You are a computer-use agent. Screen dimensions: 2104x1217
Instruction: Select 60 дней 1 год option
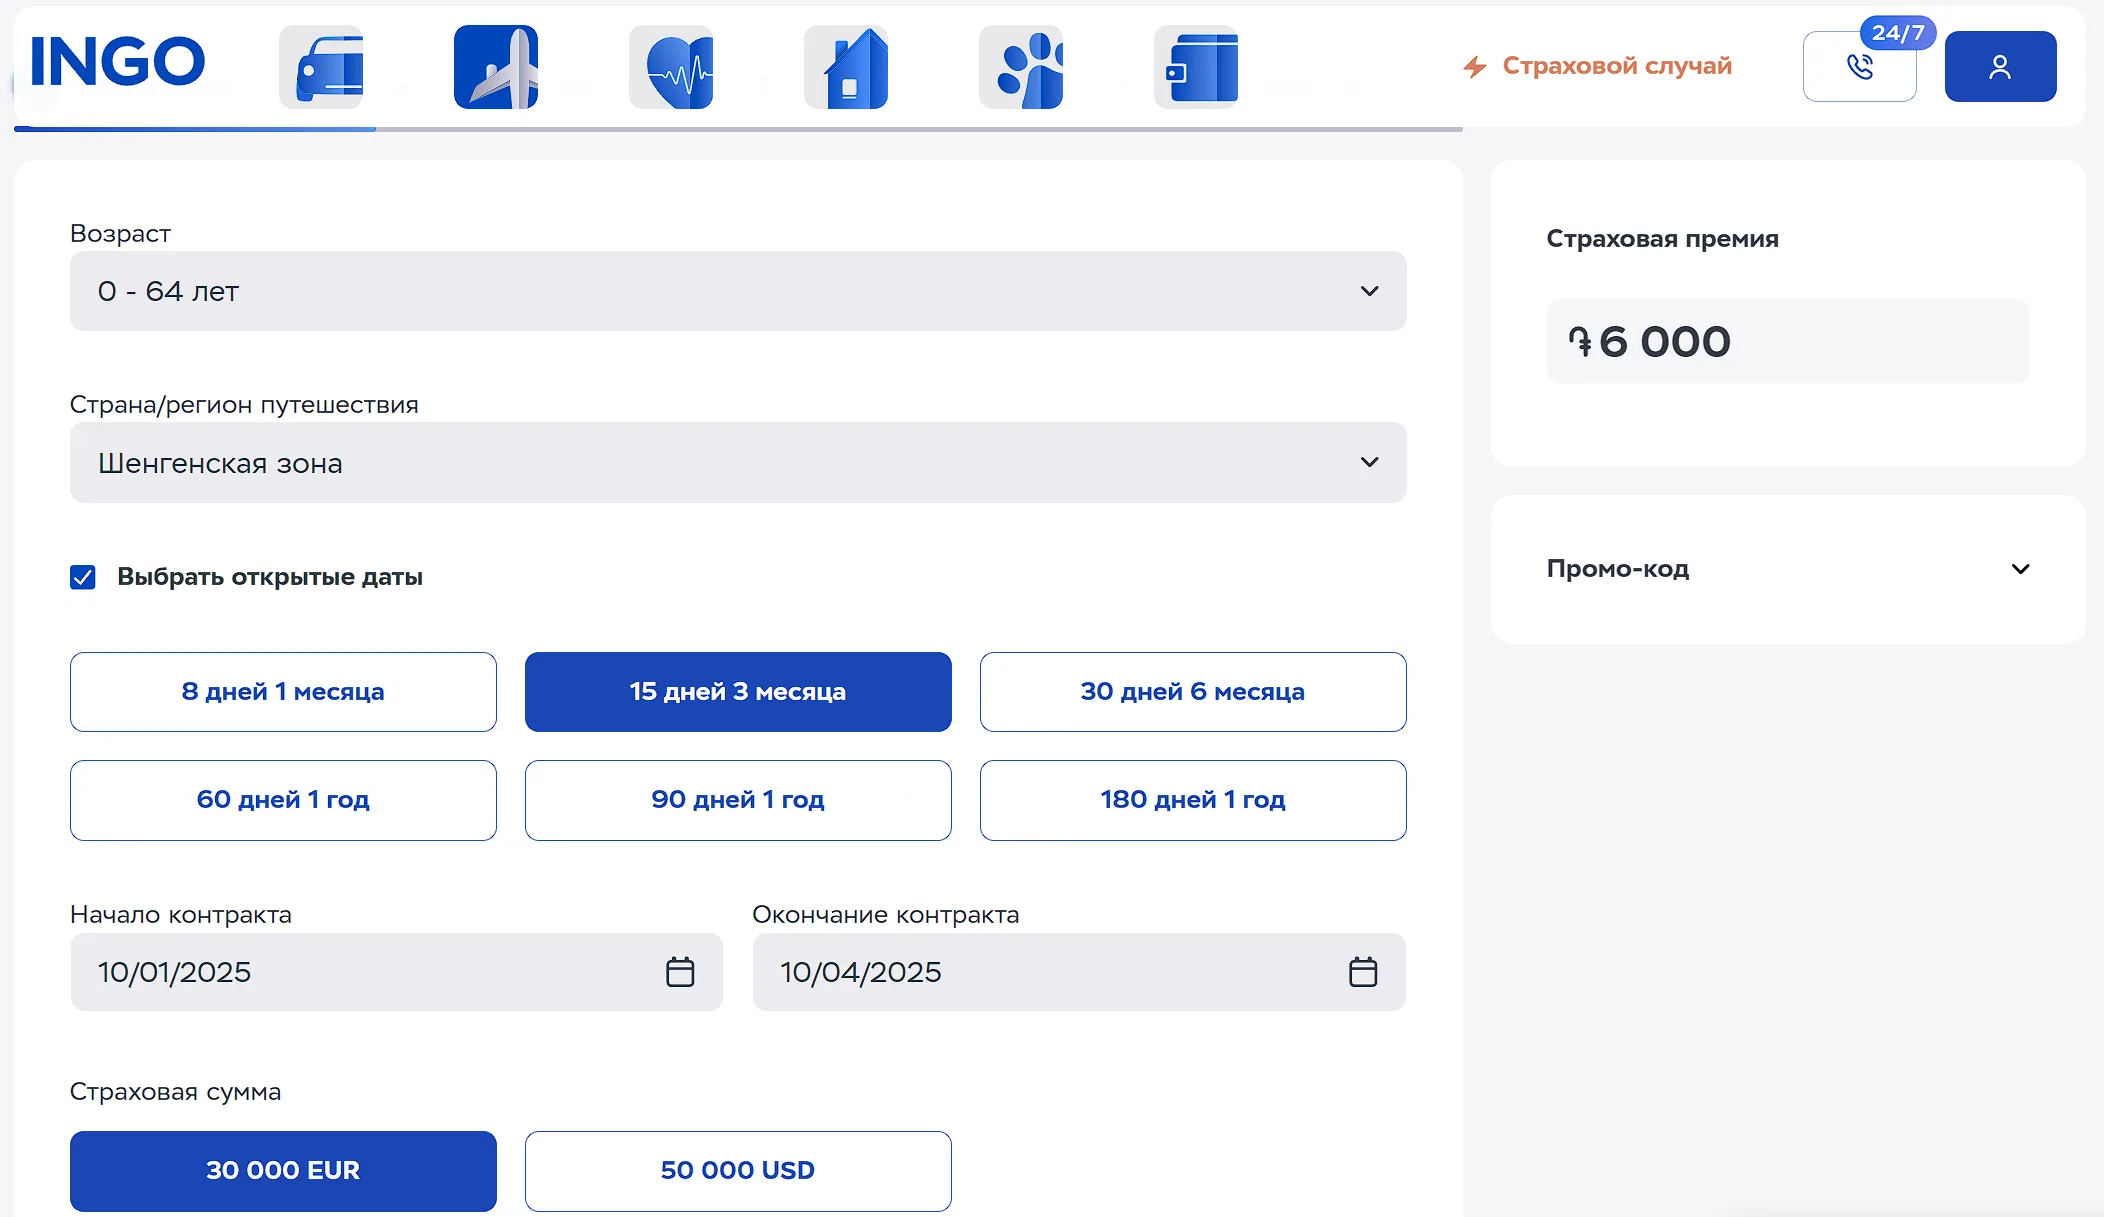click(x=283, y=800)
